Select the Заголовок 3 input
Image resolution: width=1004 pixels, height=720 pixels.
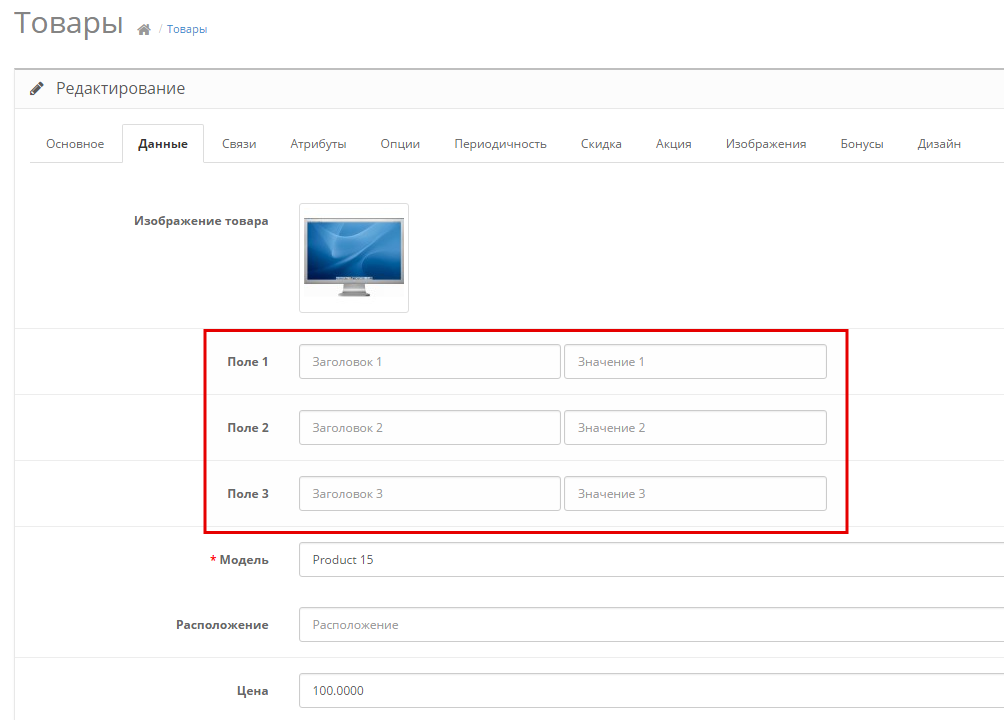[x=430, y=494]
